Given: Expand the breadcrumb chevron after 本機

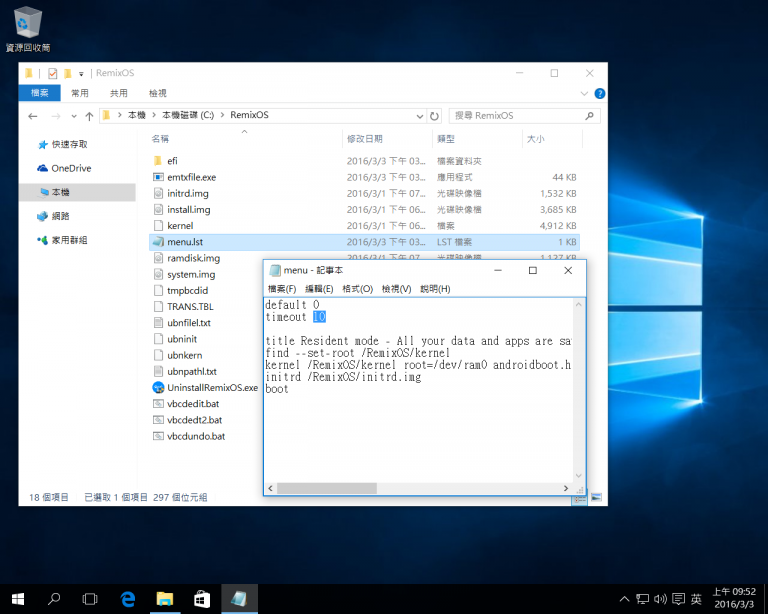Looking at the screenshot, I should click(154, 115).
